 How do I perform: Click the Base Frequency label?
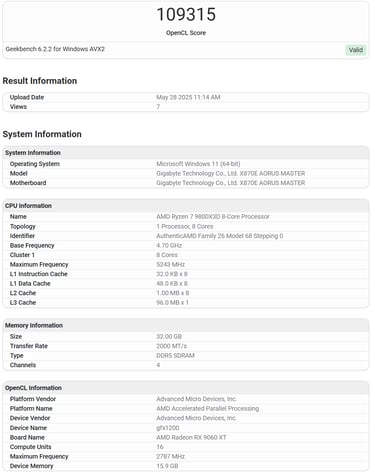[32, 246]
